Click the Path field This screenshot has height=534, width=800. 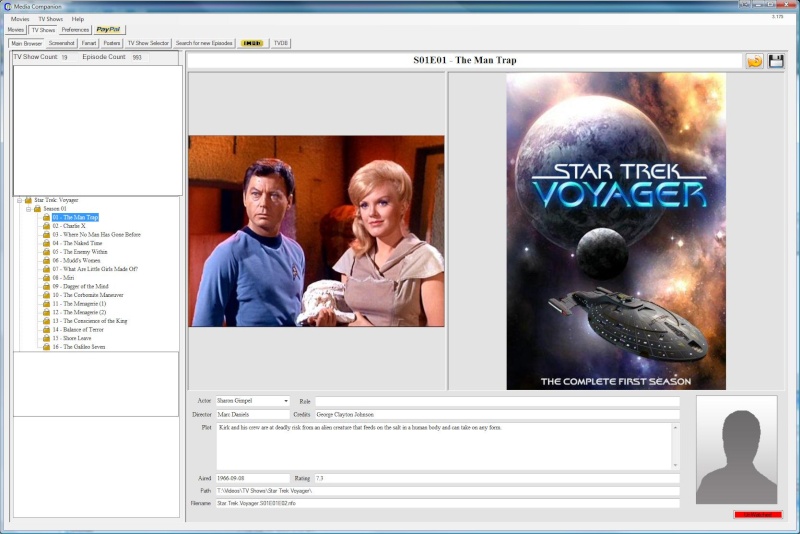[448, 491]
